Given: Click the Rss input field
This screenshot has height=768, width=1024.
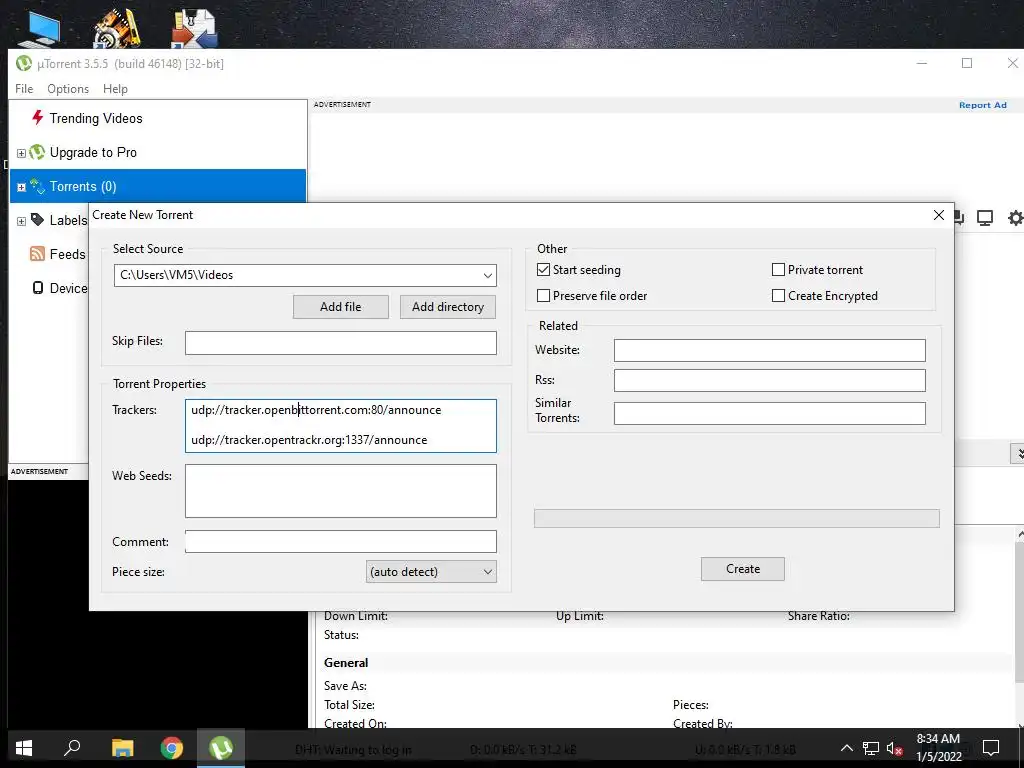Looking at the screenshot, I should [x=770, y=380].
